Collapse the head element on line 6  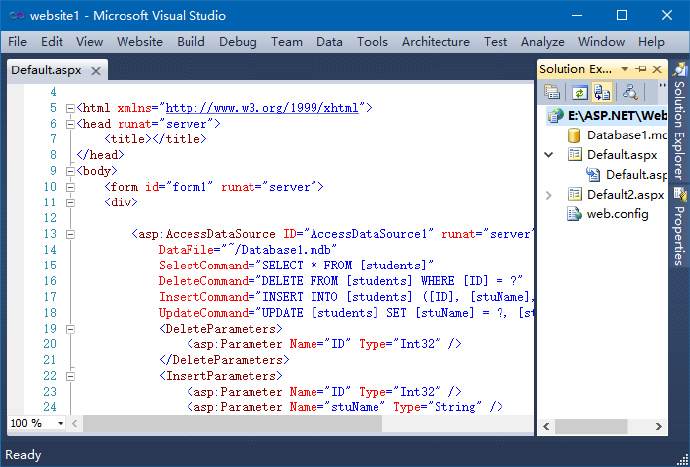point(70,125)
